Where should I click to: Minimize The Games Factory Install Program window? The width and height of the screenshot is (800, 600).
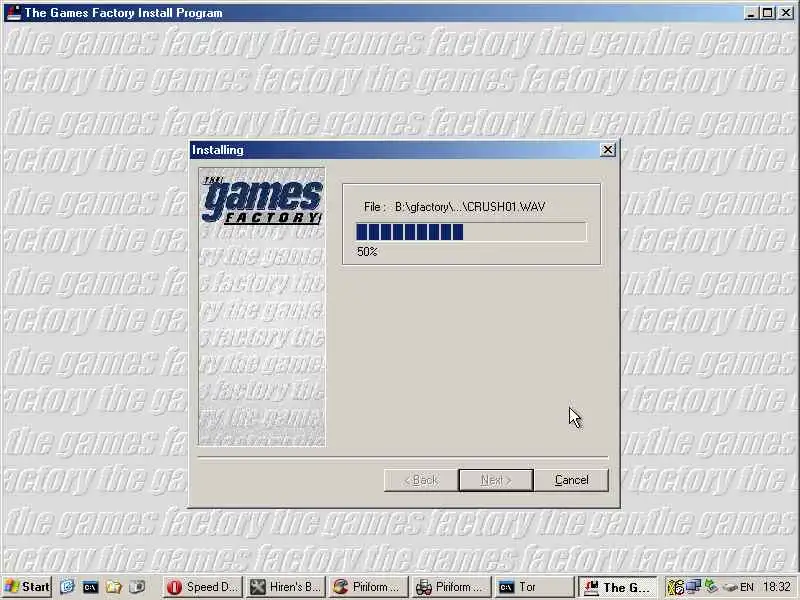[751, 13]
